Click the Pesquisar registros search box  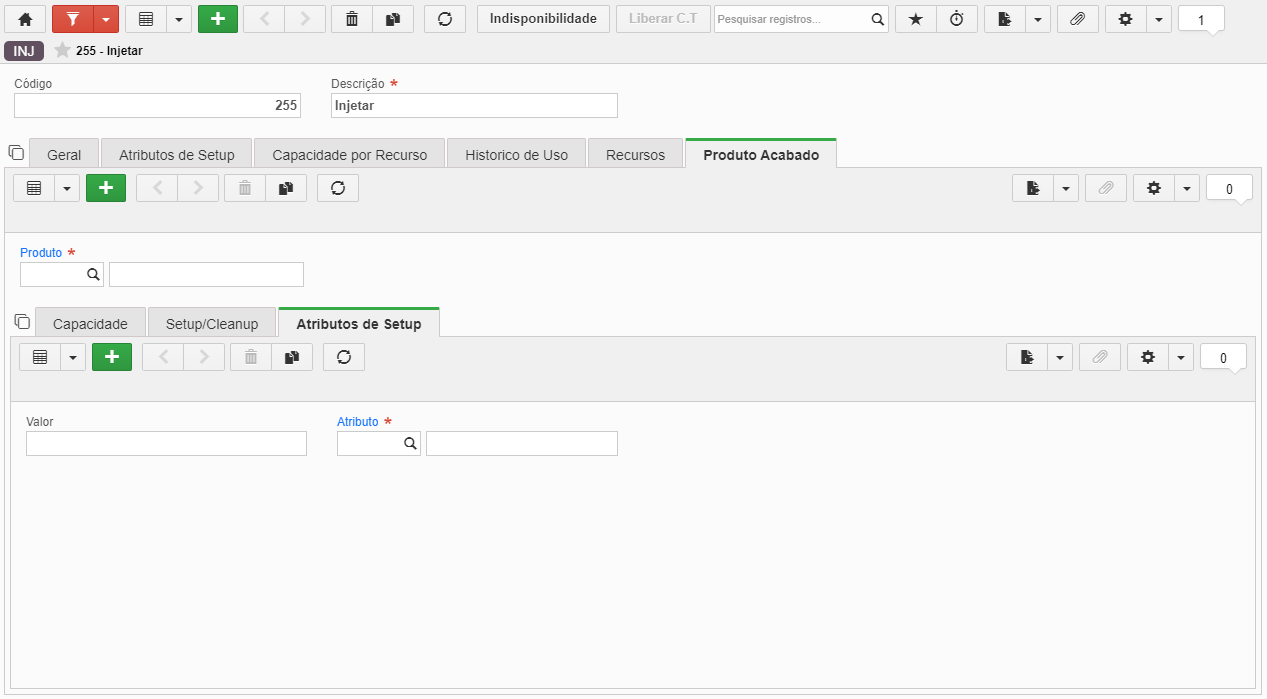tap(791, 19)
